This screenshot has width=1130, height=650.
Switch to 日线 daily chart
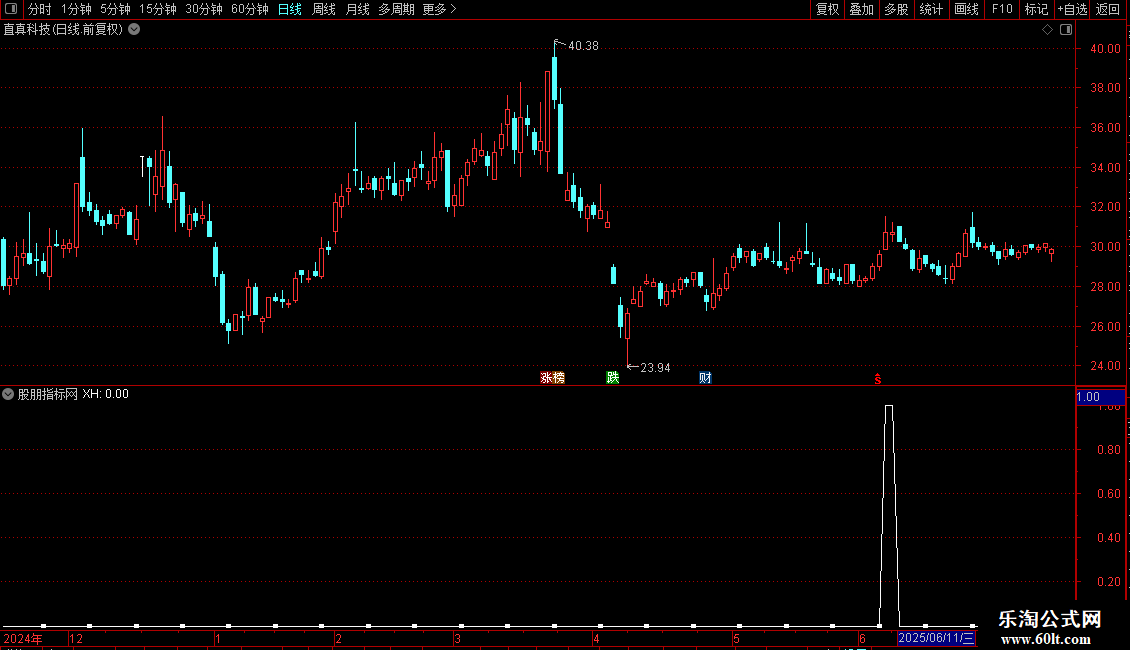tap(290, 9)
